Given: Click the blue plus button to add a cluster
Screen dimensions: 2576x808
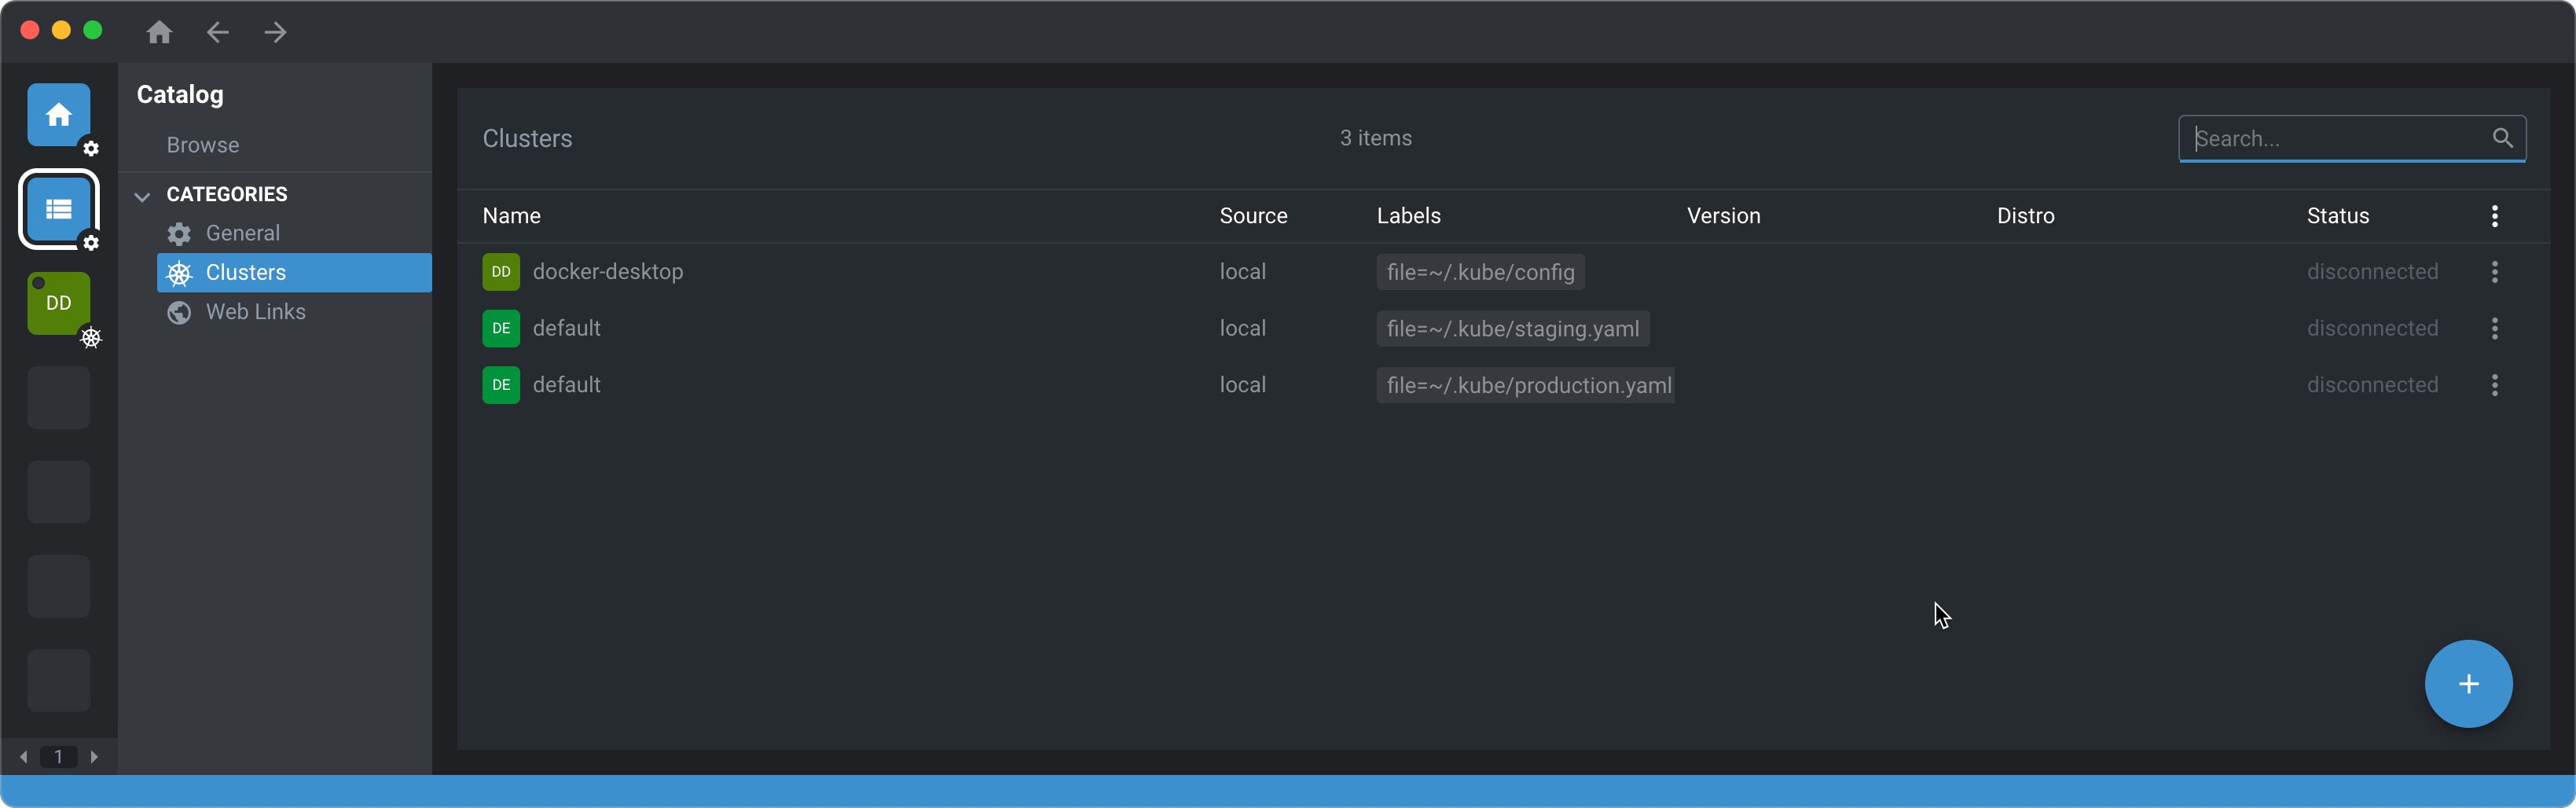Looking at the screenshot, I should (2468, 683).
